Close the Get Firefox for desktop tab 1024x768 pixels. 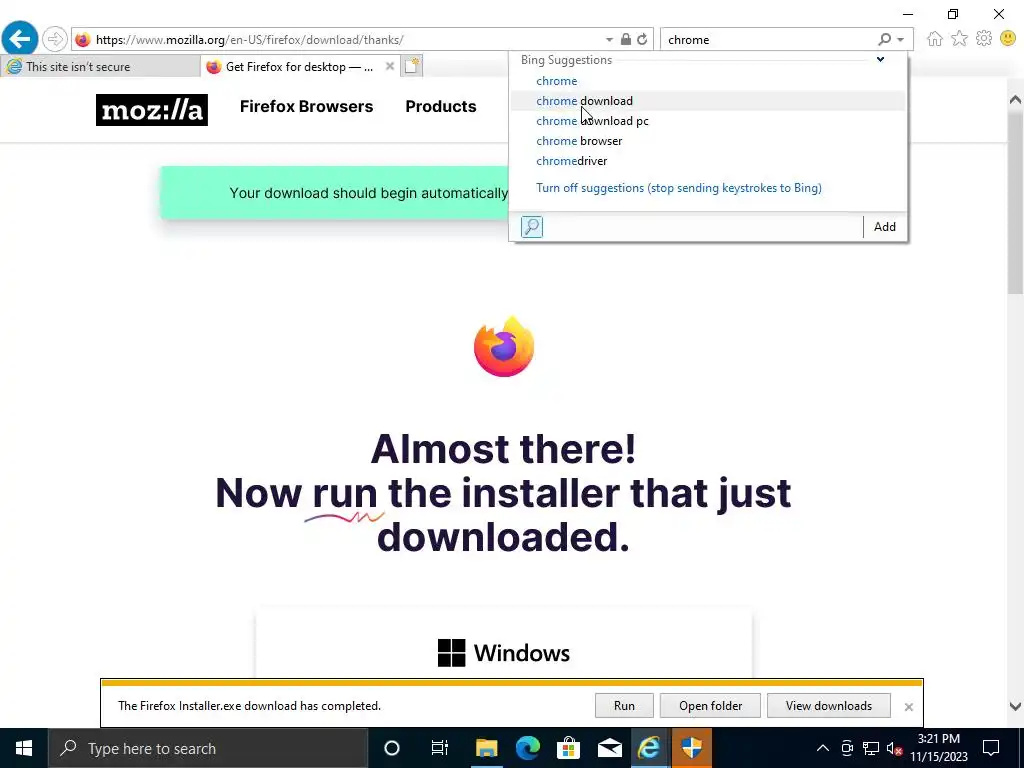(390, 66)
